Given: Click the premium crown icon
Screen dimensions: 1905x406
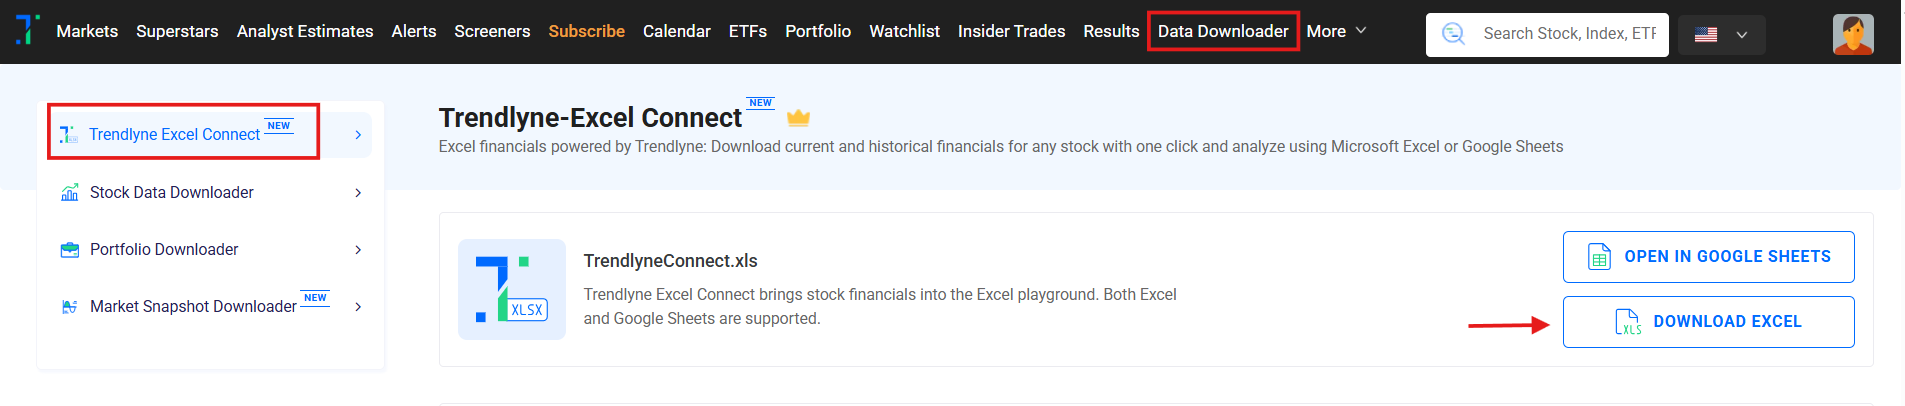Looking at the screenshot, I should [x=798, y=118].
